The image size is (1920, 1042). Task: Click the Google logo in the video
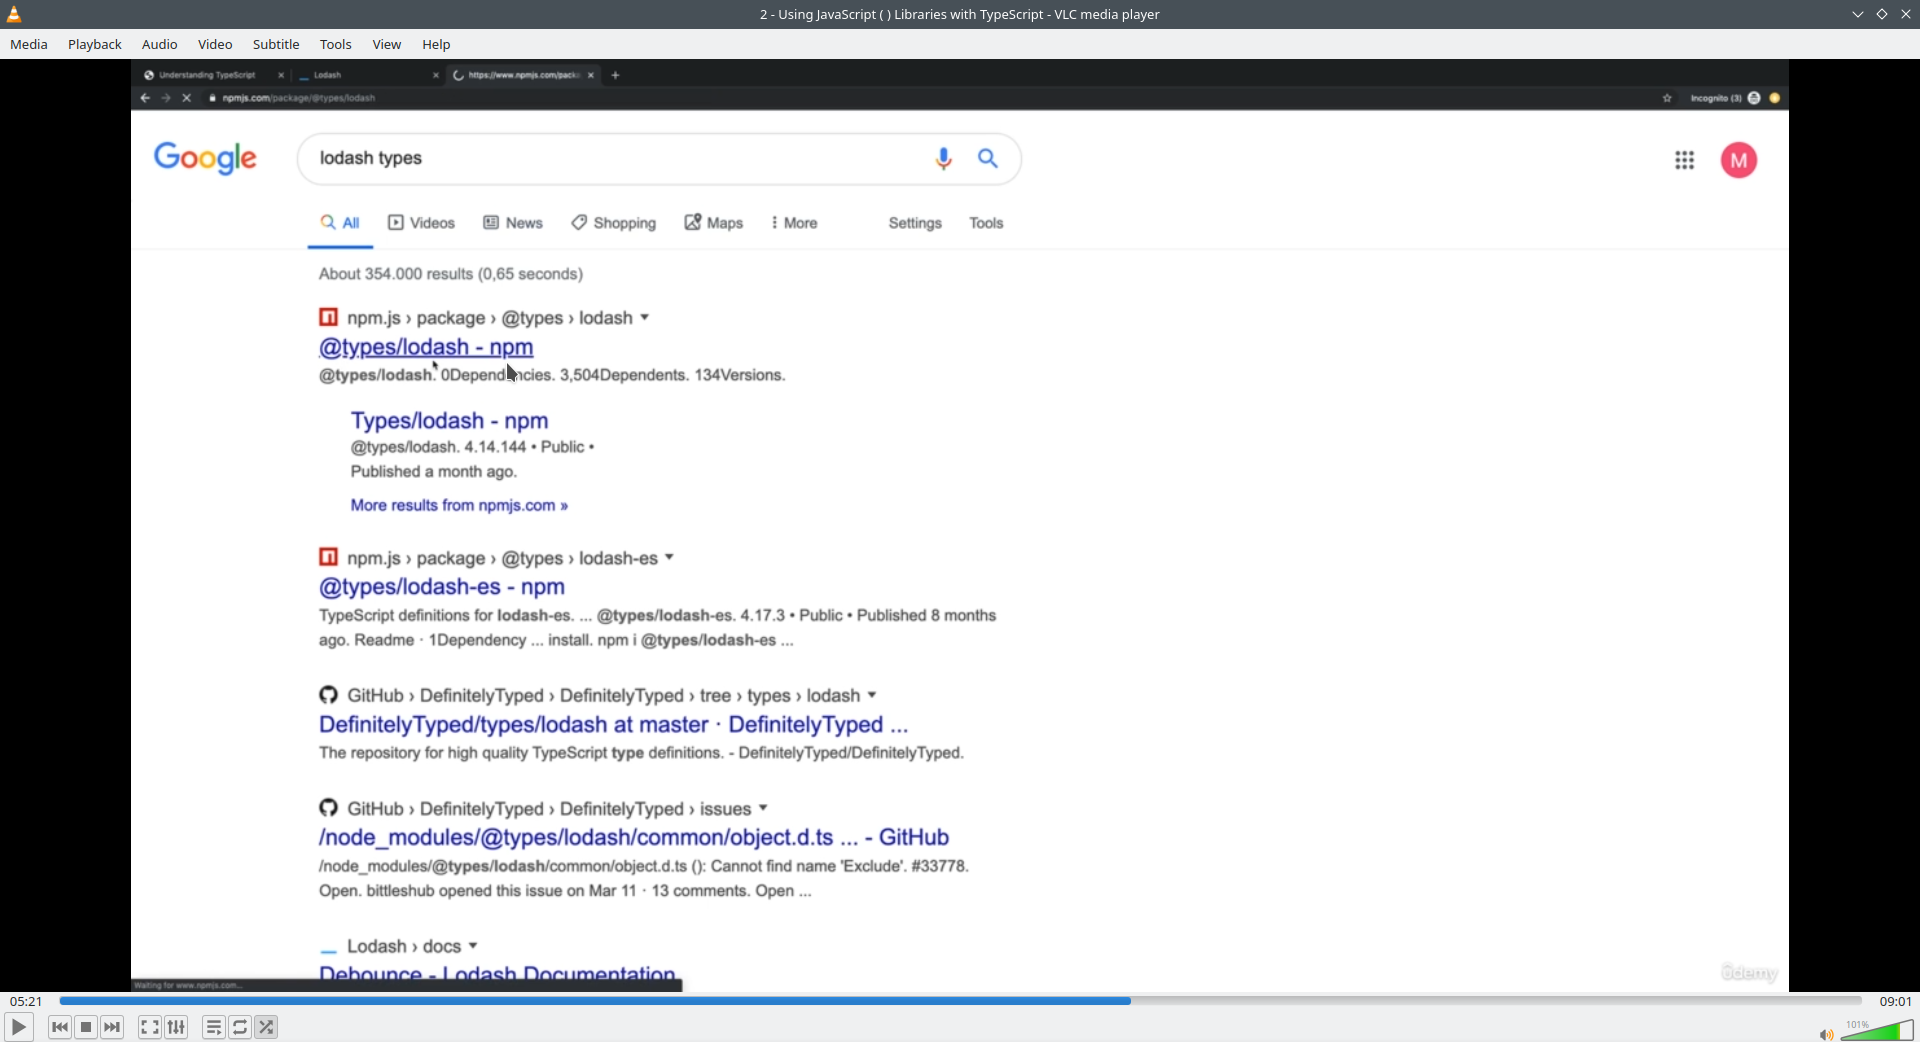point(205,158)
